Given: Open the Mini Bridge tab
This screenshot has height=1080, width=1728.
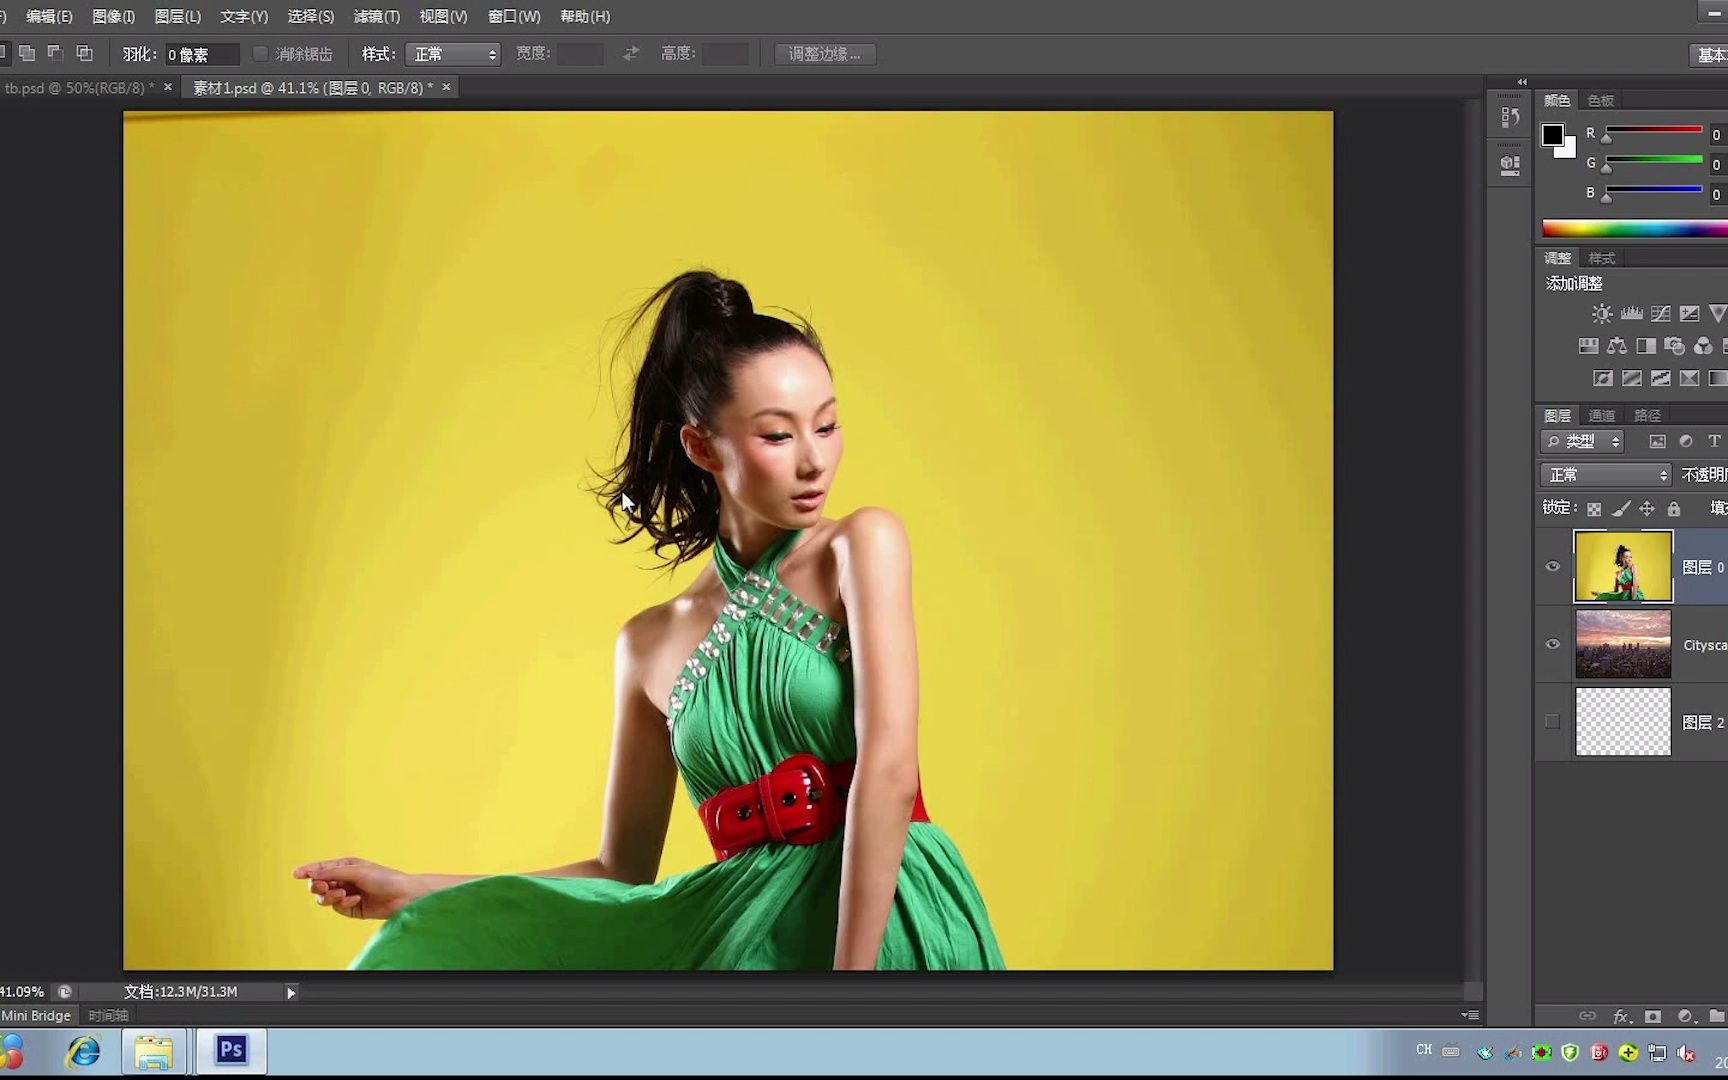Looking at the screenshot, I should tap(36, 1015).
